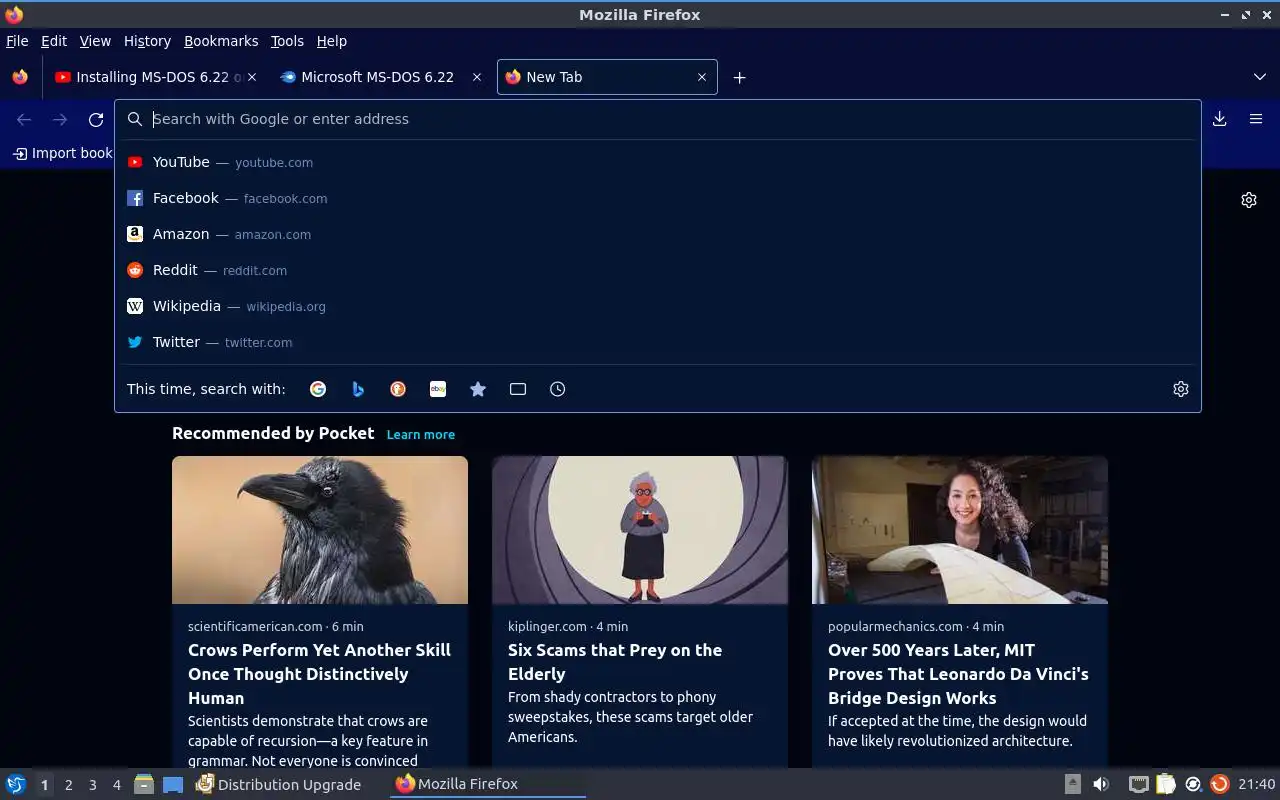Open the View menu

click(x=95, y=41)
